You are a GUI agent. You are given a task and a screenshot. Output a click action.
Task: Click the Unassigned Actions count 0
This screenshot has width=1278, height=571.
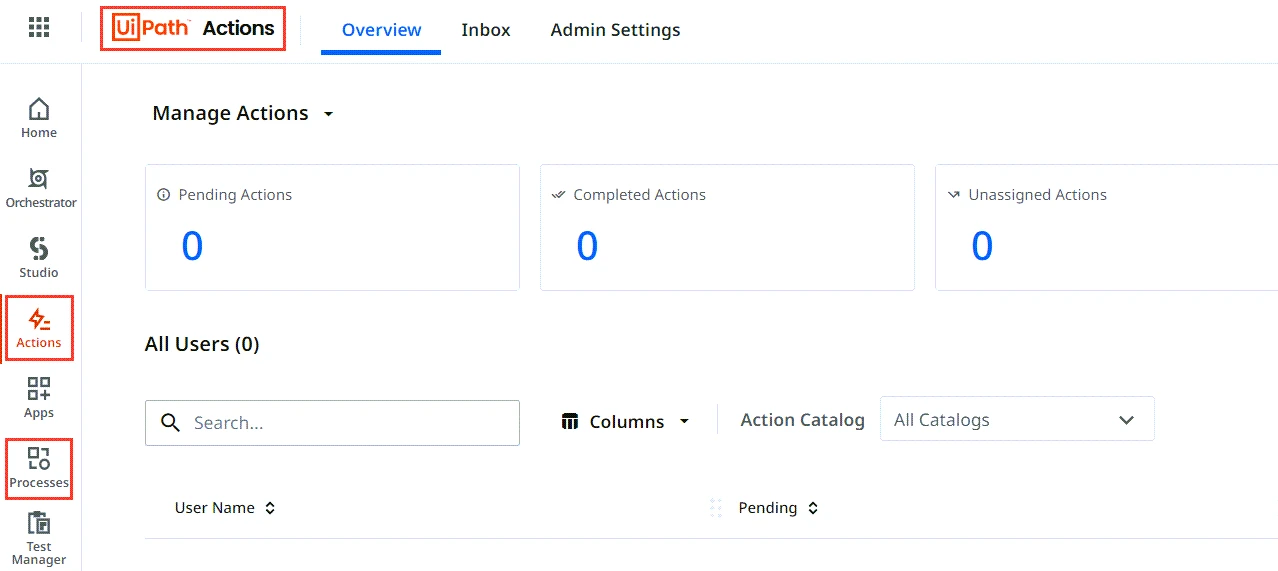tap(982, 246)
